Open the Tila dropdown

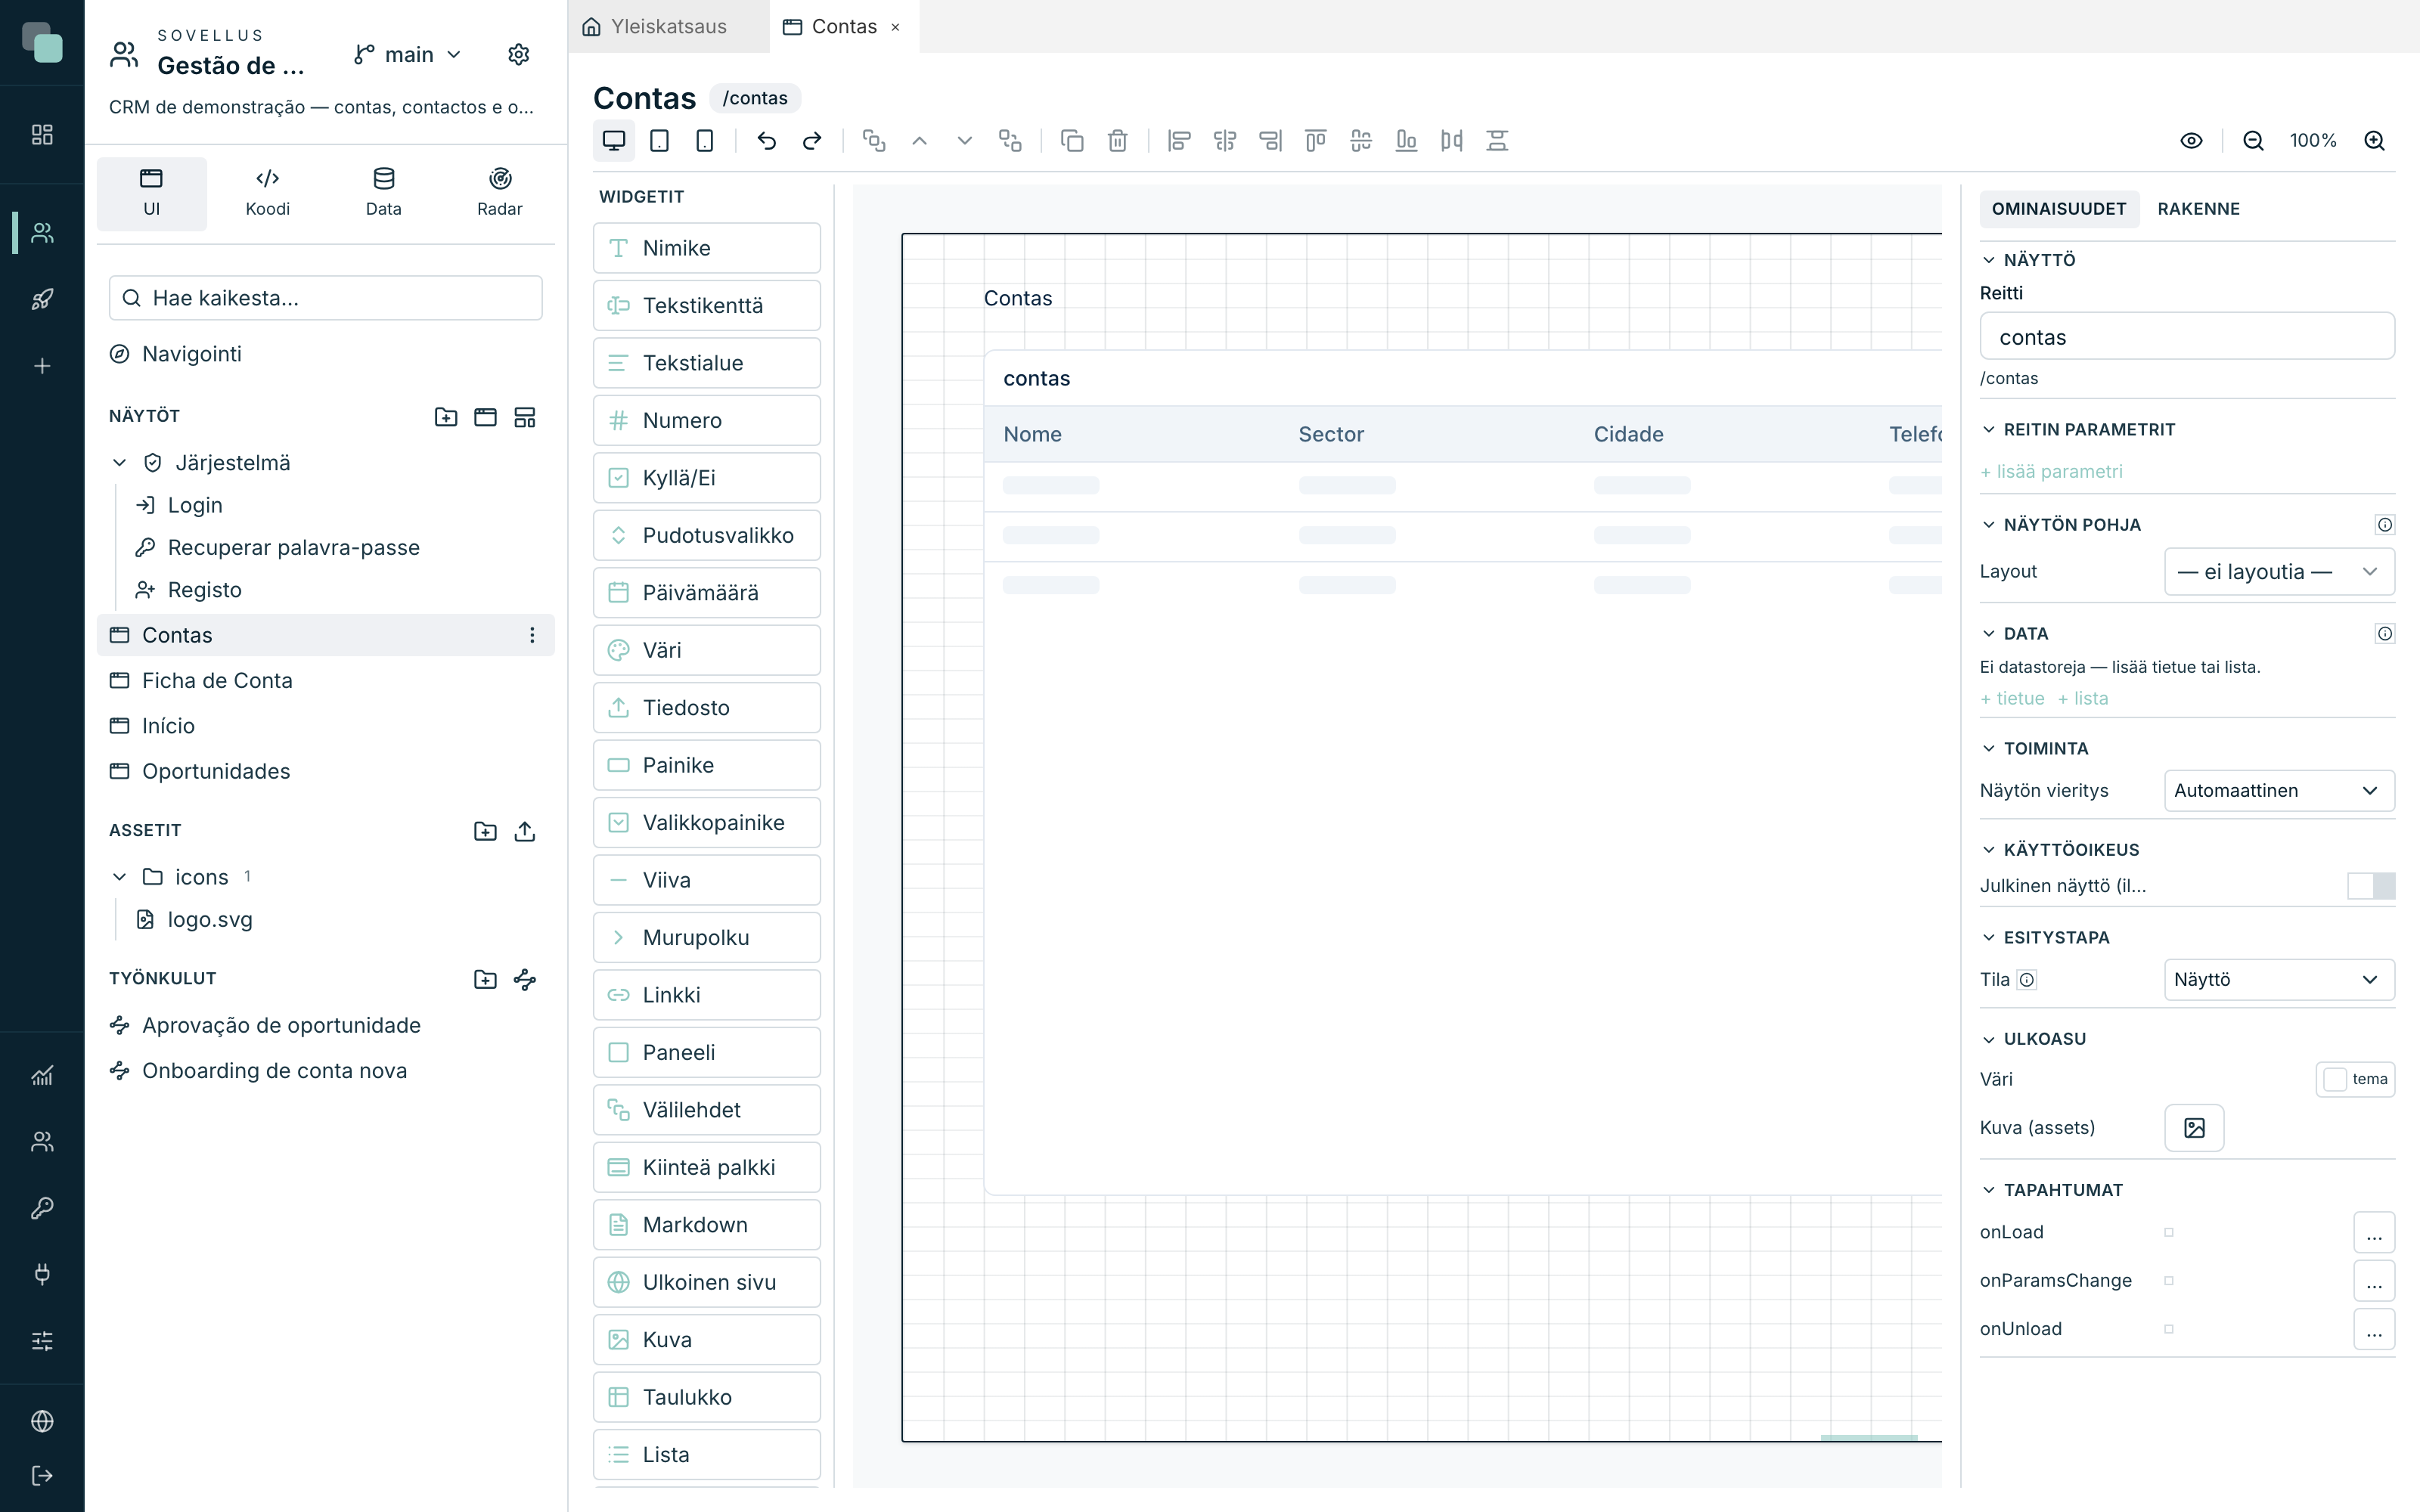(x=2279, y=980)
